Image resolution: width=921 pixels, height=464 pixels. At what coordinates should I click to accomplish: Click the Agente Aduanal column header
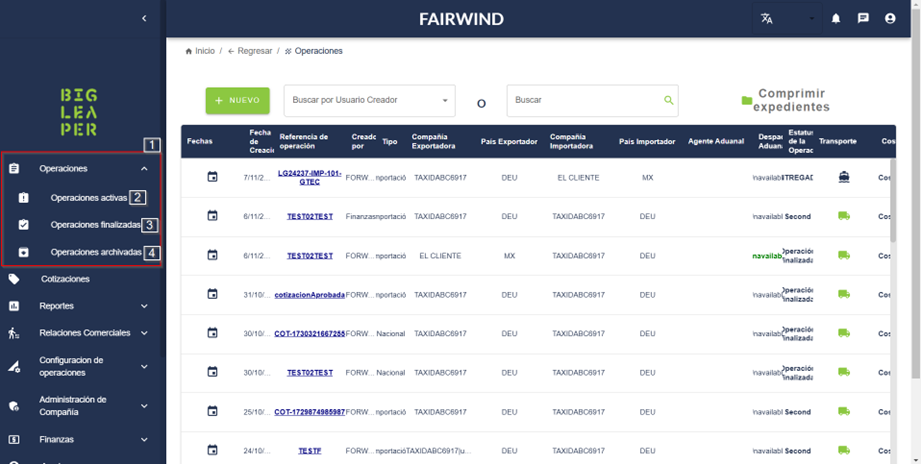pos(715,142)
